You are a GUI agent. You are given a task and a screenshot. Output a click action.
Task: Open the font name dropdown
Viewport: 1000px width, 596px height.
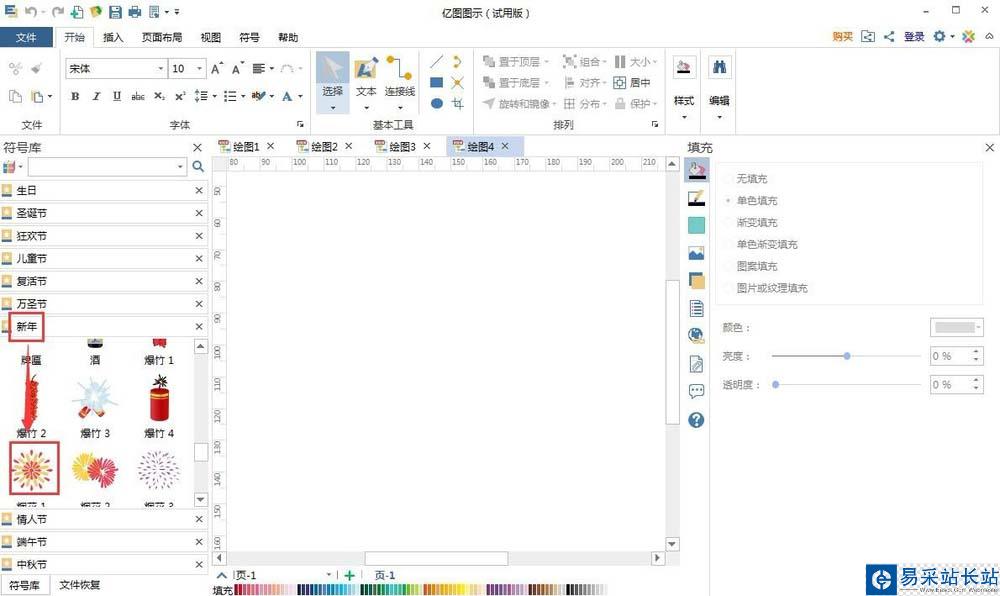(161, 68)
